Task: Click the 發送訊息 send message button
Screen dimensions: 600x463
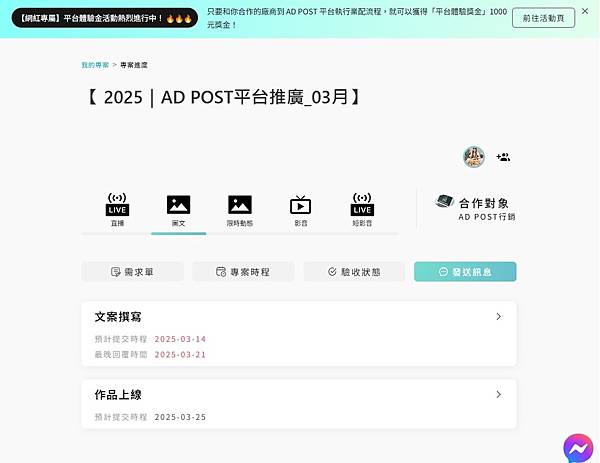Action: coord(465,272)
